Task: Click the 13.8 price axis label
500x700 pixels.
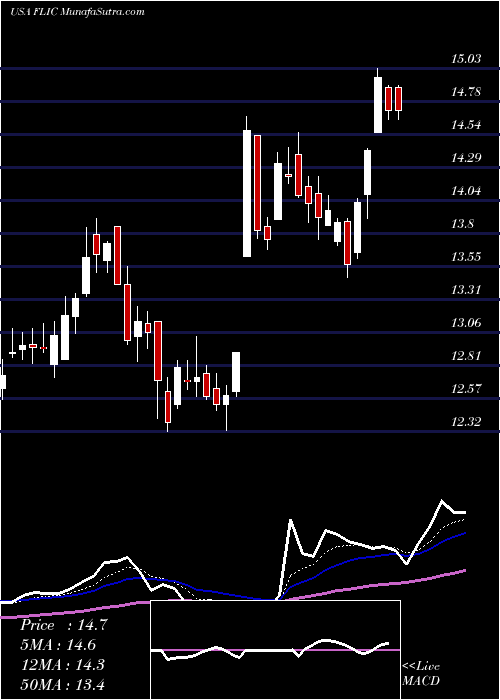Action: coord(462,224)
